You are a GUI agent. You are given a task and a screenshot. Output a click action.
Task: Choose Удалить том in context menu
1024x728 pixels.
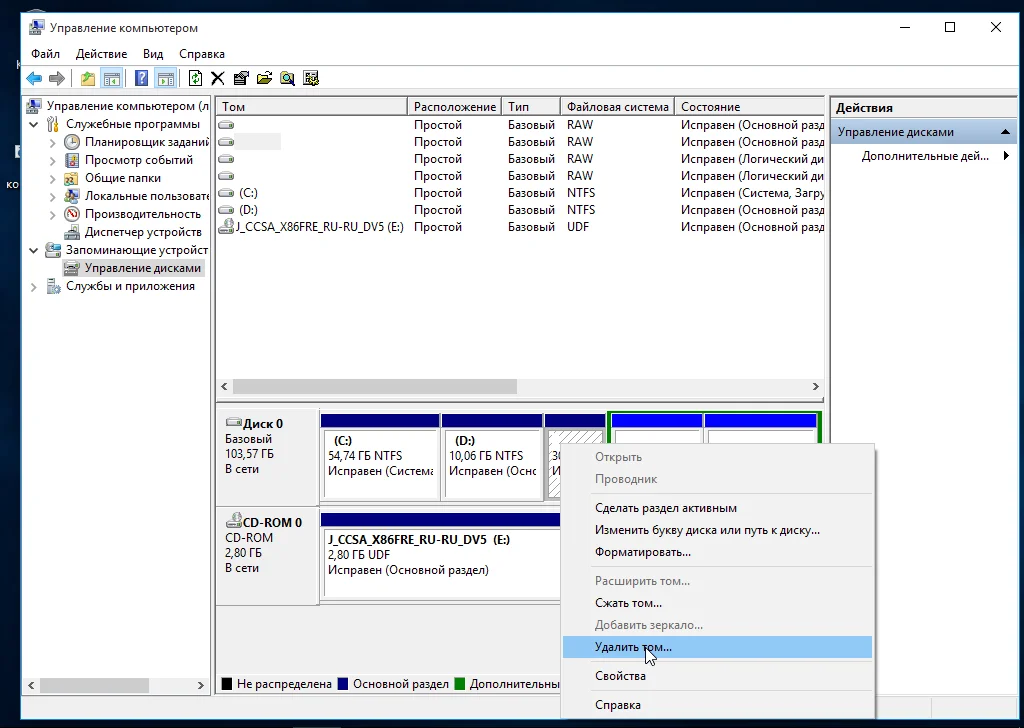coord(633,647)
